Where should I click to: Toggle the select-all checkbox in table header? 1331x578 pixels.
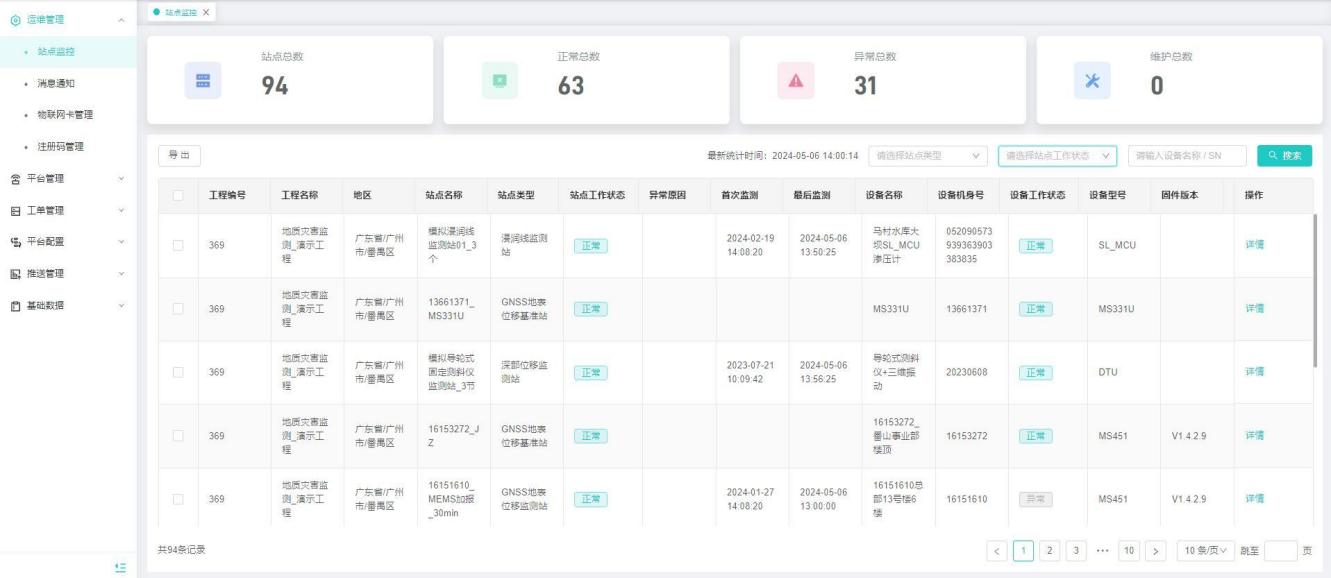(x=178, y=195)
